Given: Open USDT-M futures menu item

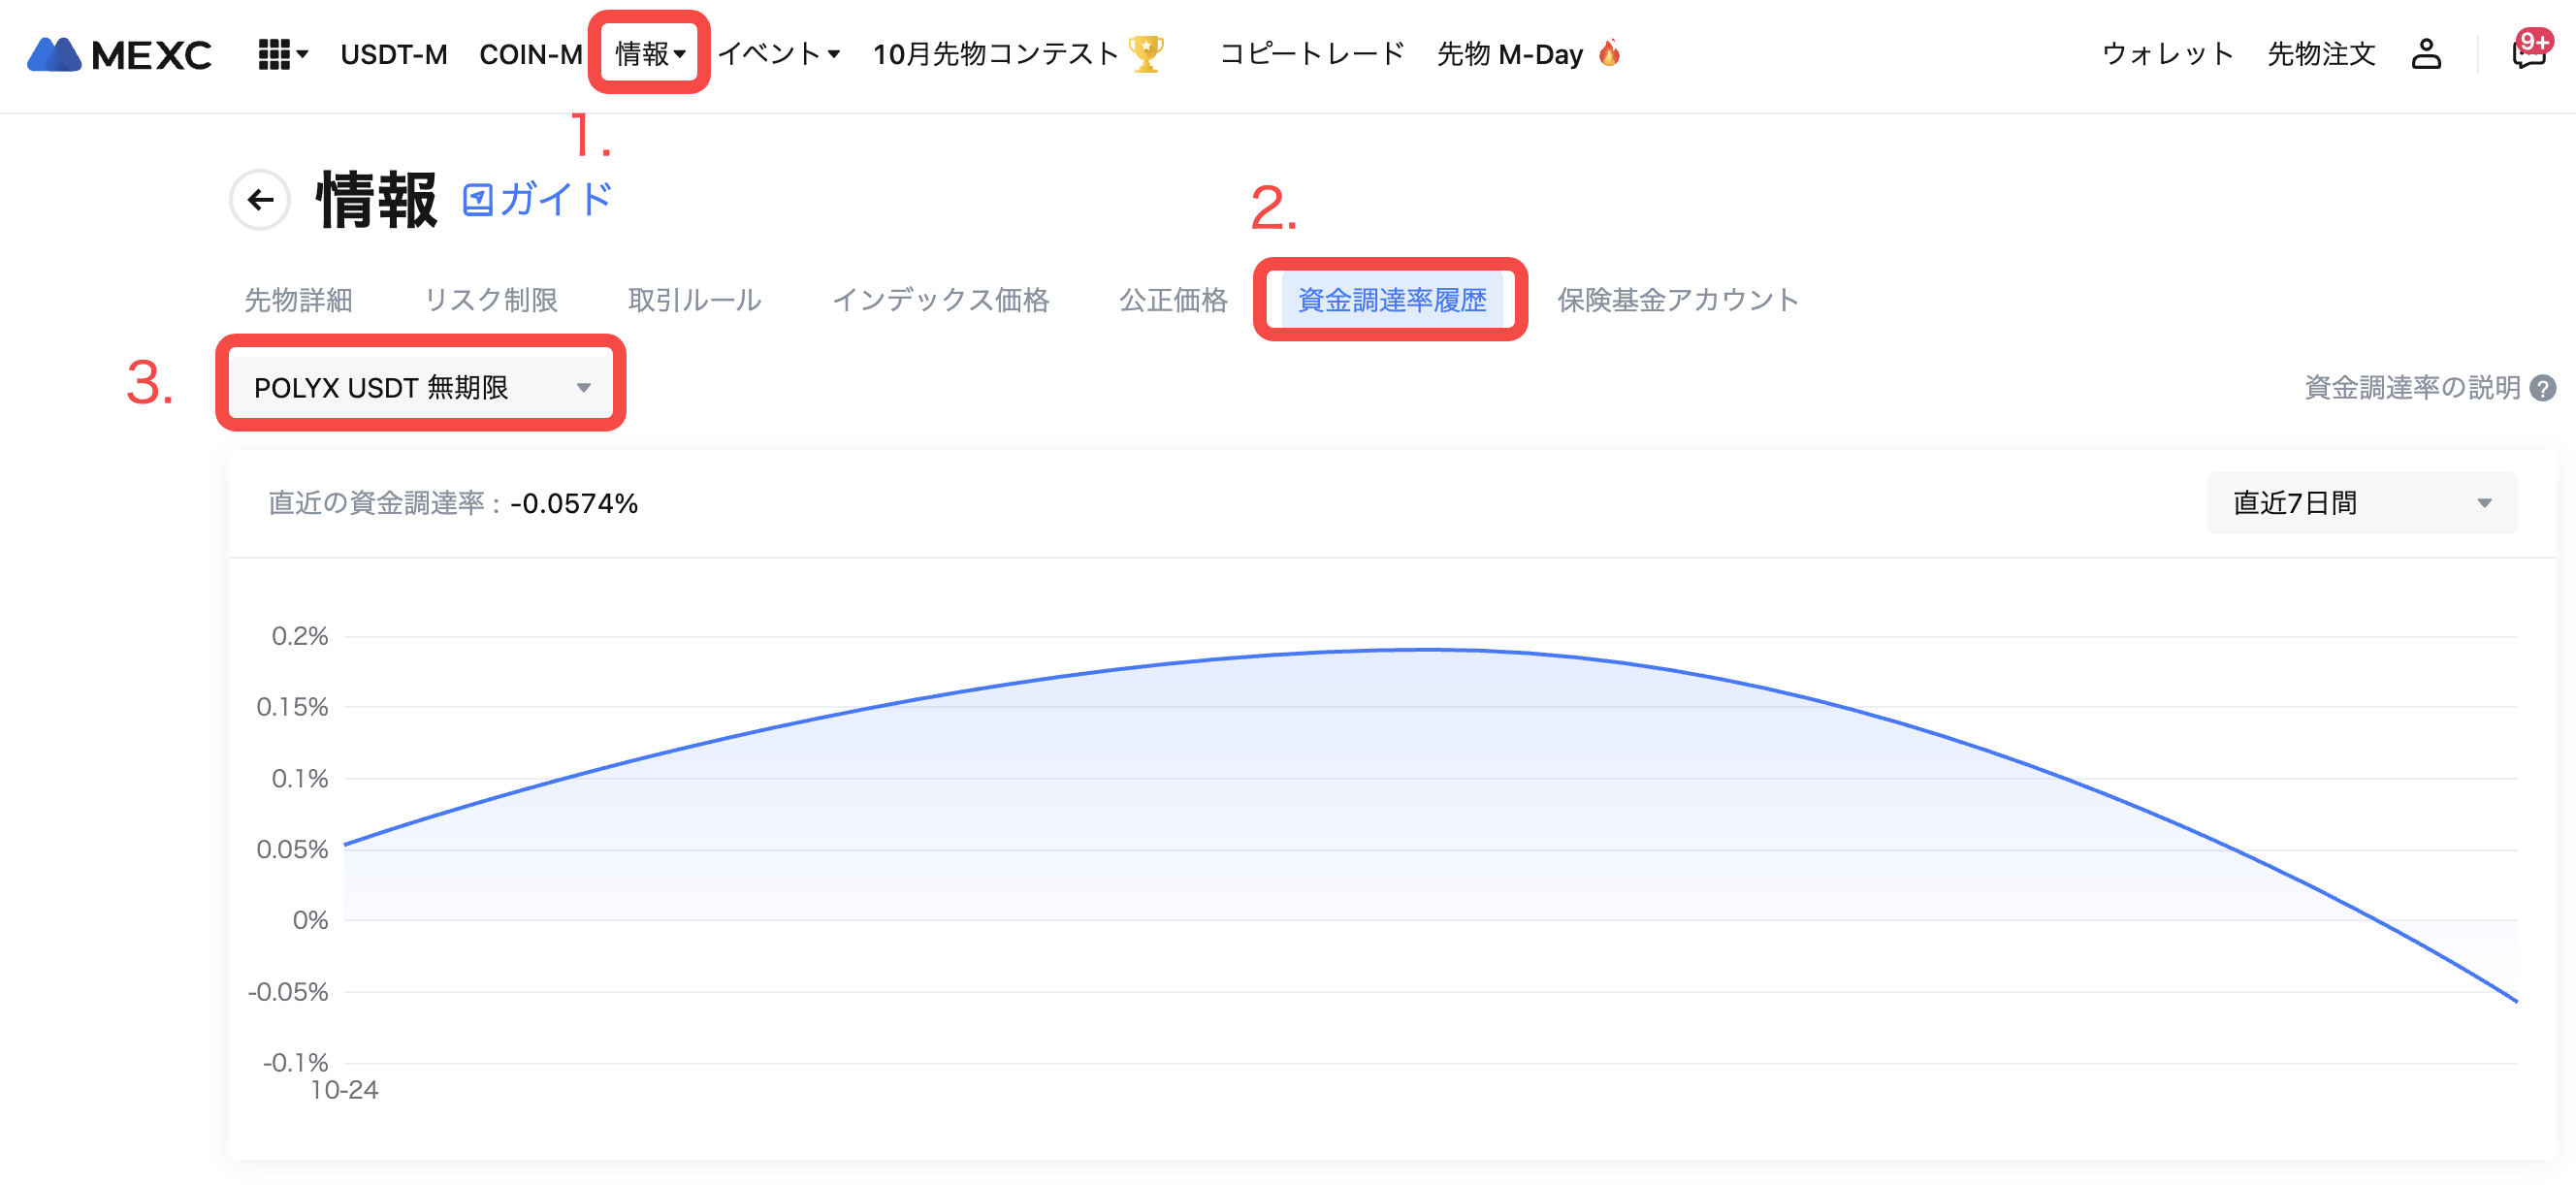Looking at the screenshot, I should [393, 54].
